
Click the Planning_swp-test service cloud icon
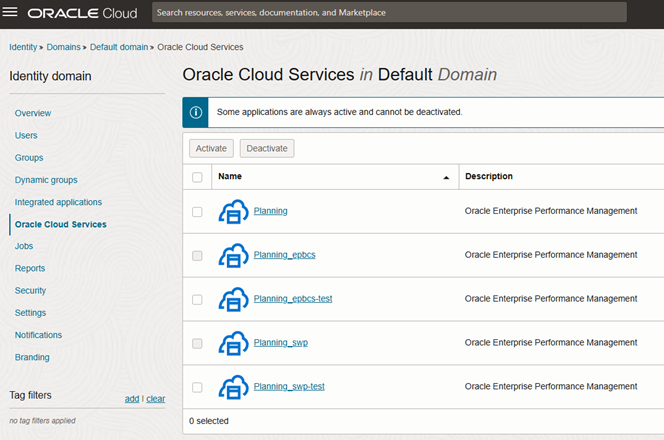233,387
